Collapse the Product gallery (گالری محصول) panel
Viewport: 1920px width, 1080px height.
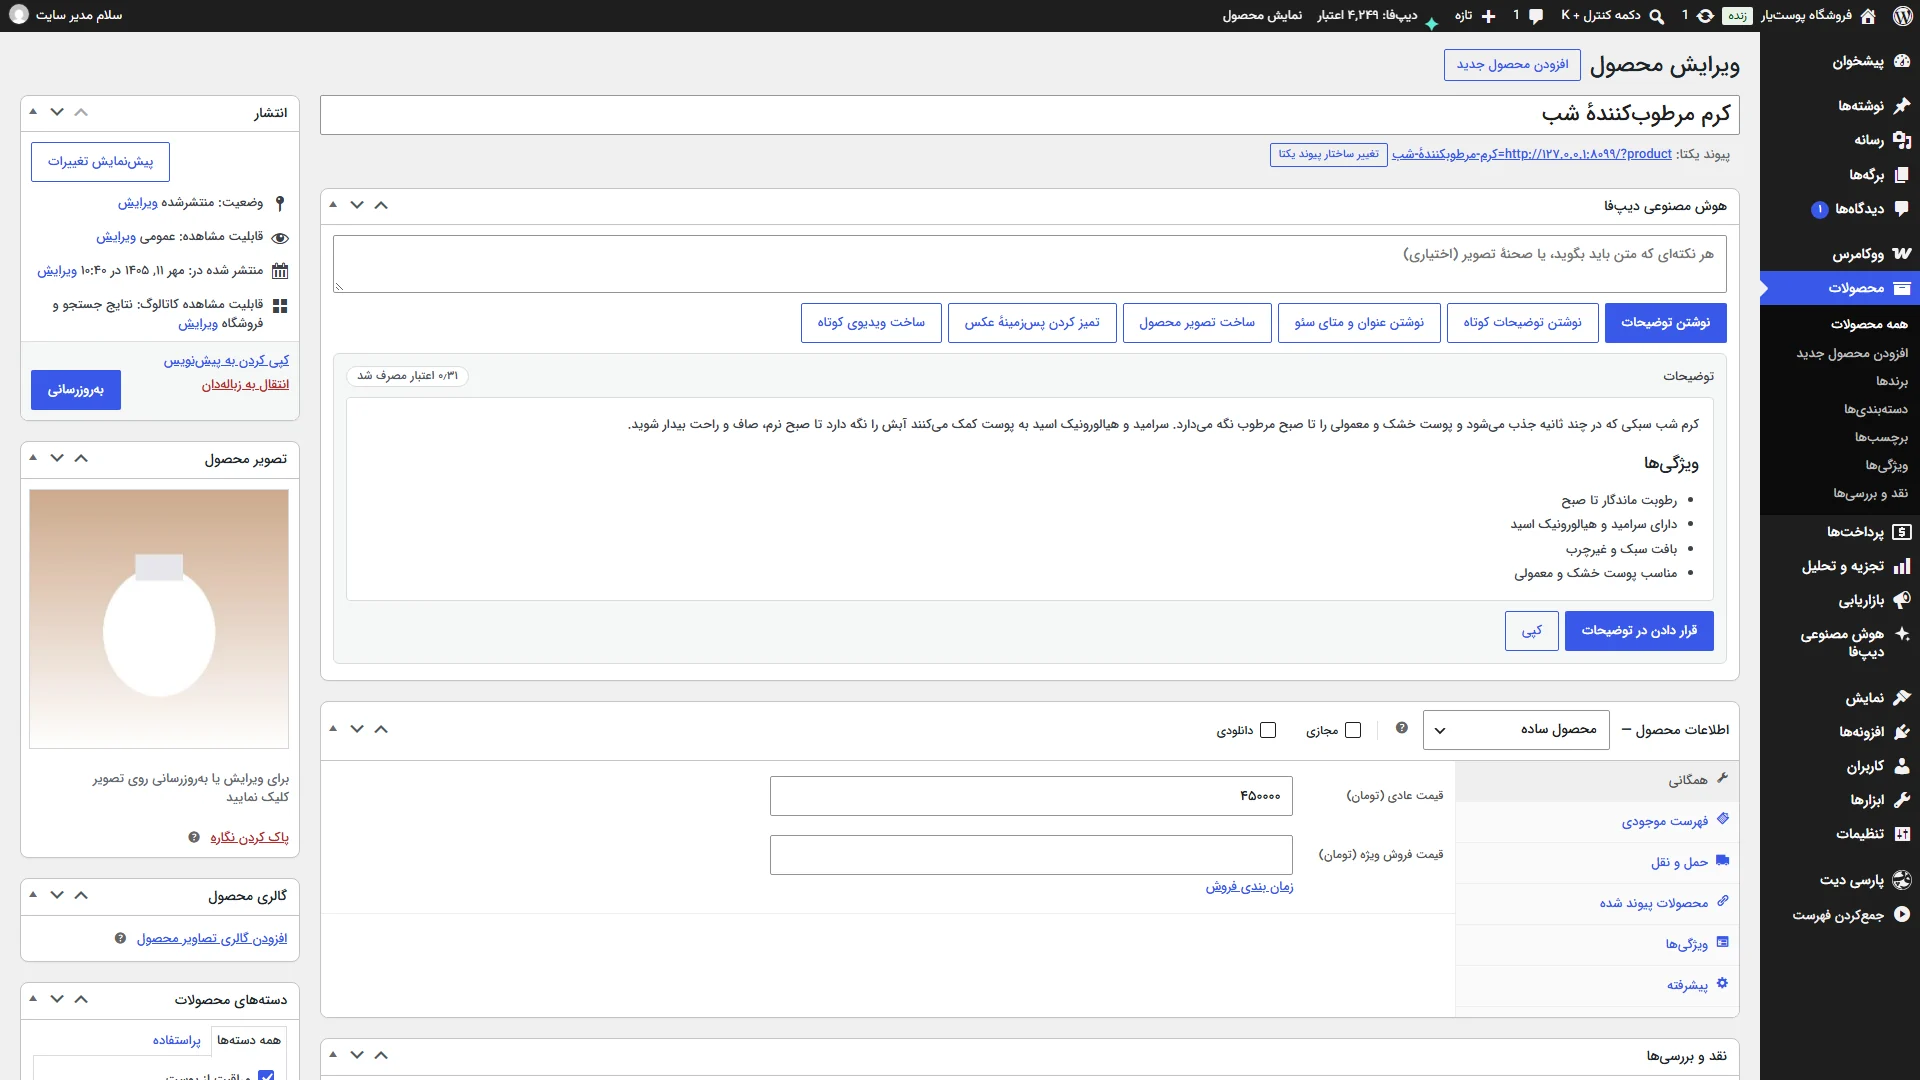(x=33, y=895)
